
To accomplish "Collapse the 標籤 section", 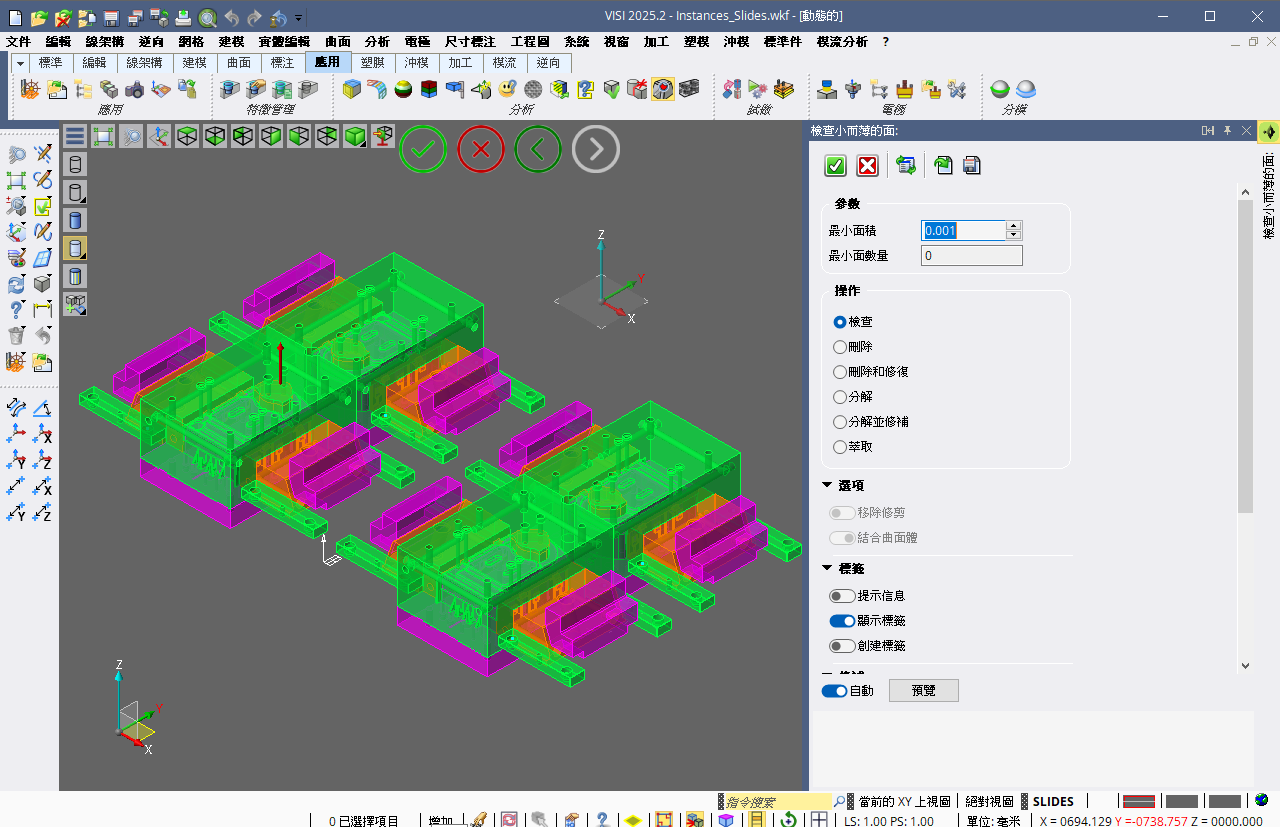I will [x=827, y=568].
